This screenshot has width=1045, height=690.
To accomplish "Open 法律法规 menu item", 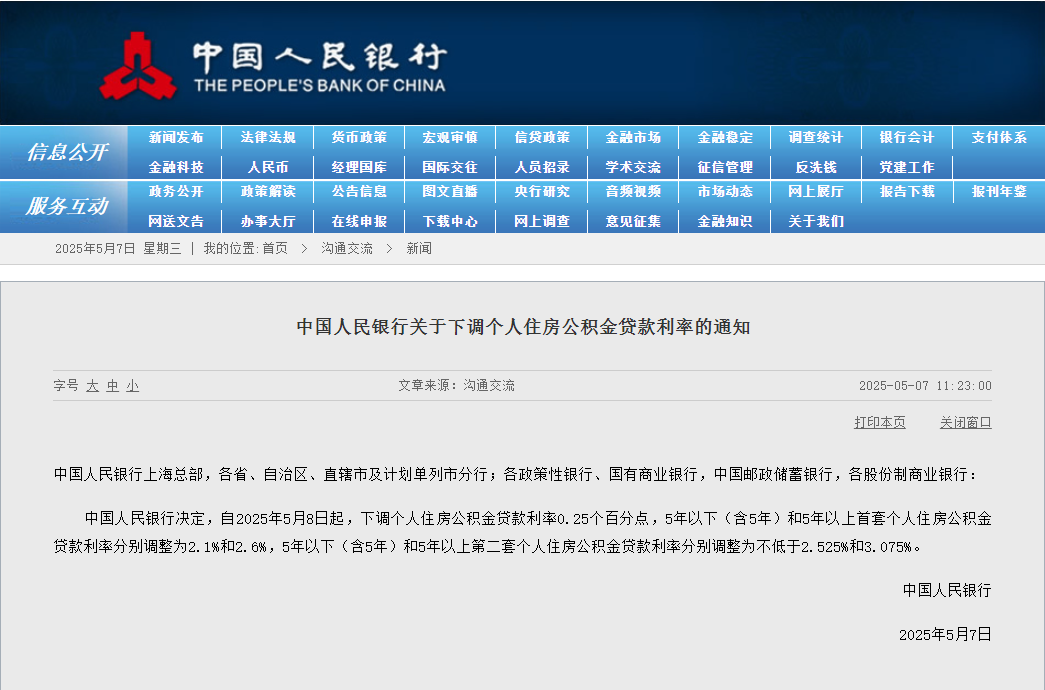I will coord(268,137).
